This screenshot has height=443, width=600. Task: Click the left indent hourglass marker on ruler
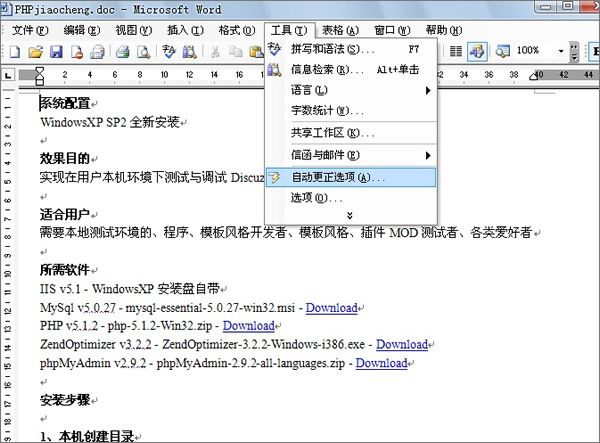click(x=40, y=75)
